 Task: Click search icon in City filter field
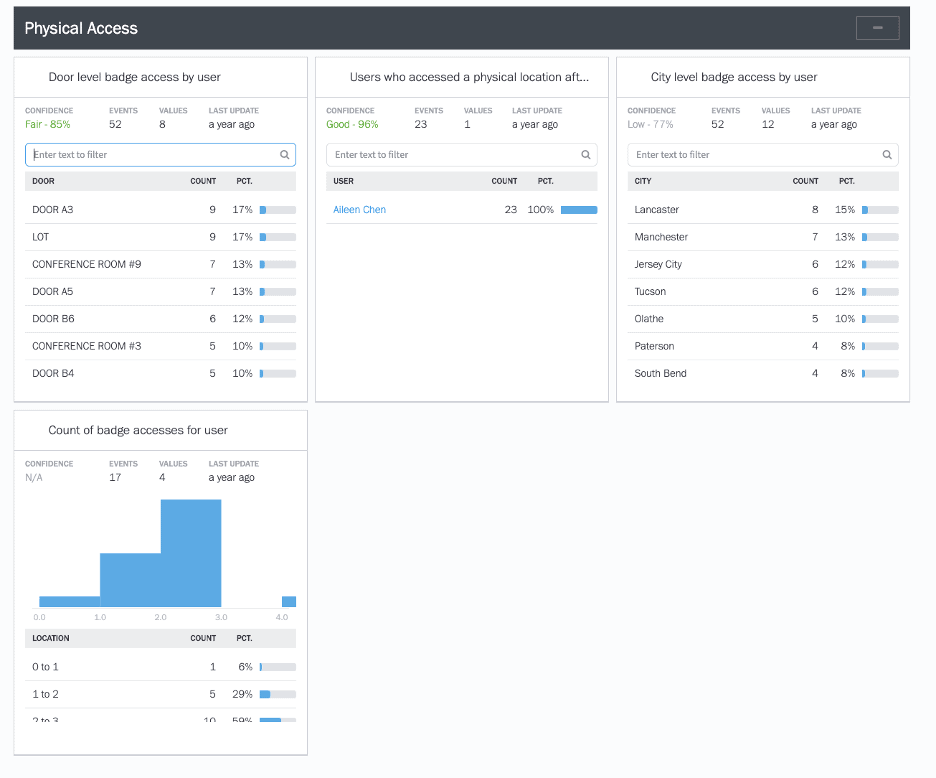(887, 155)
